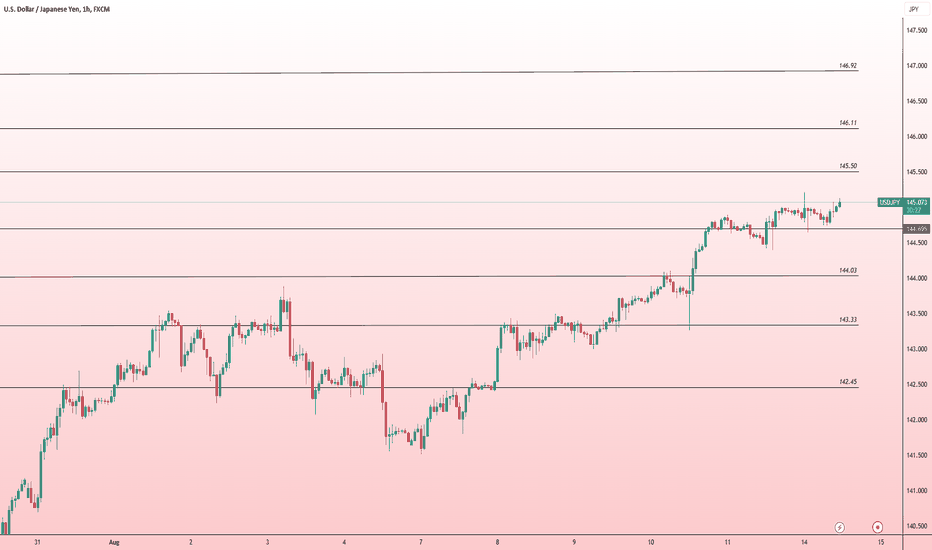932x550 pixels.
Task: Click the 7 date label on time axis
Action: 421,542
